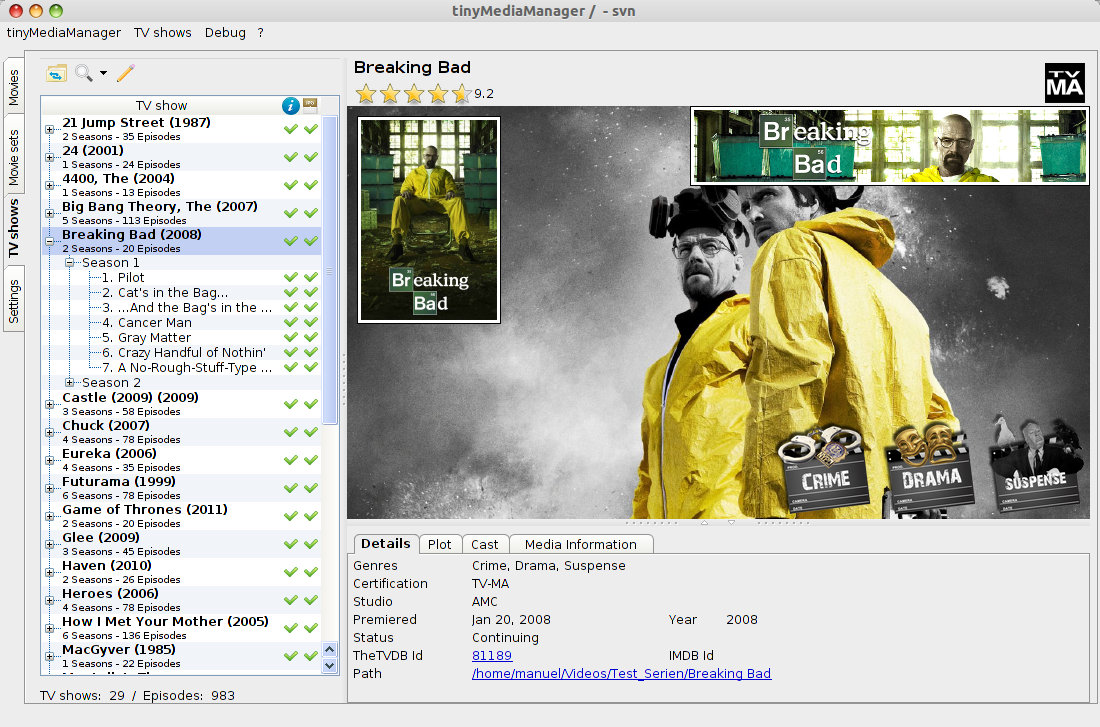
Task: Click the info-column checkmark for Gray Matter
Action: (x=290, y=338)
